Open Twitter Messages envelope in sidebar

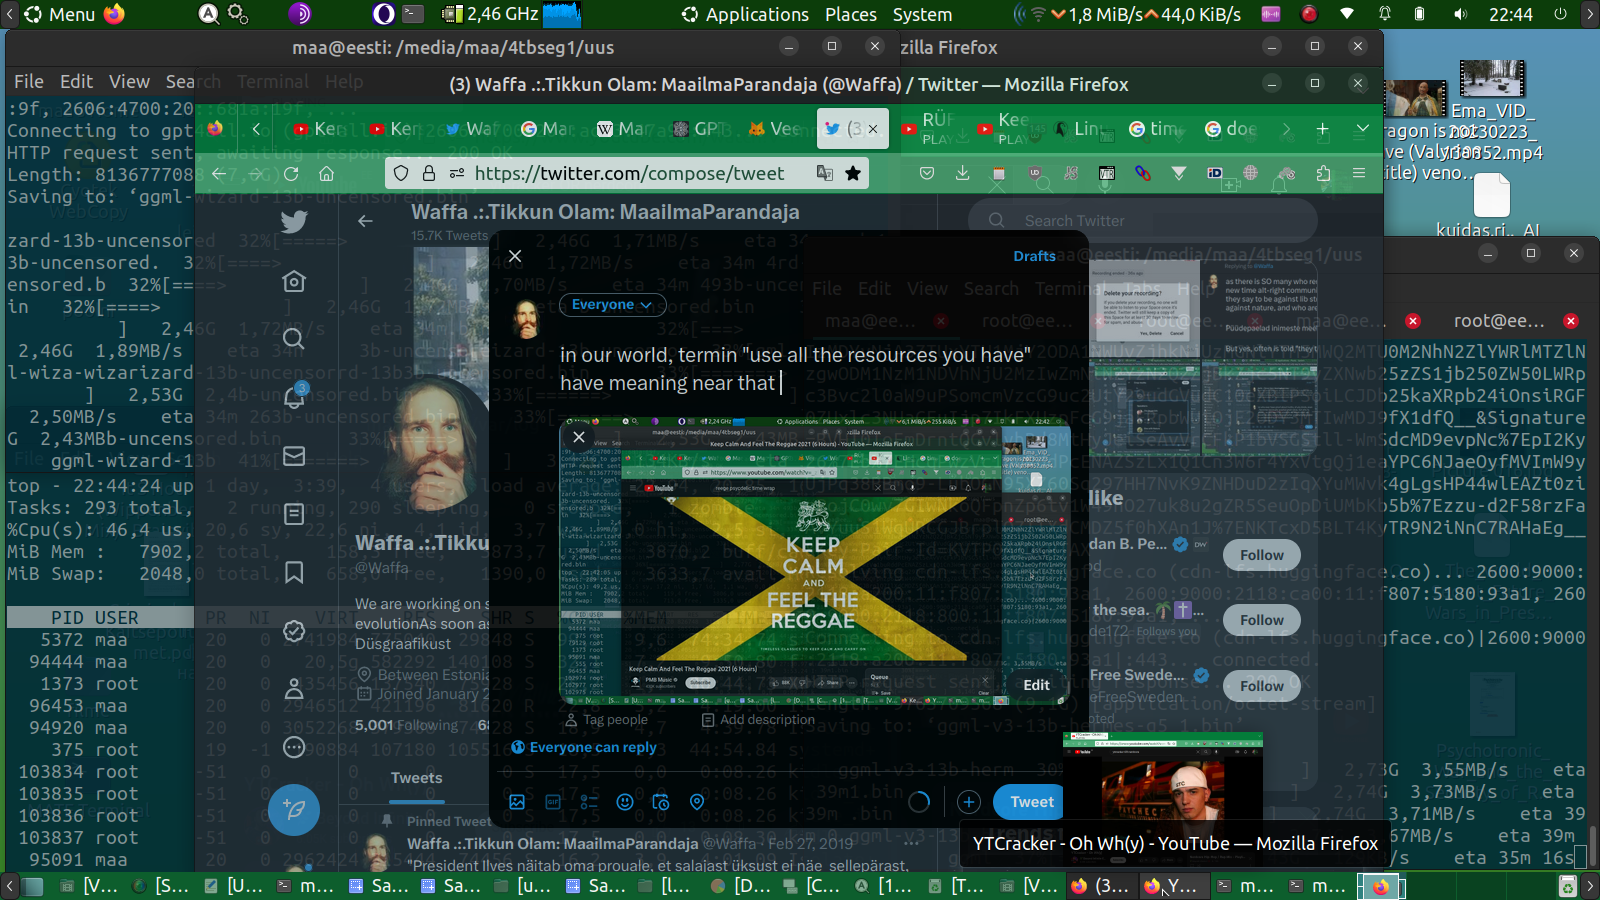click(x=294, y=456)
